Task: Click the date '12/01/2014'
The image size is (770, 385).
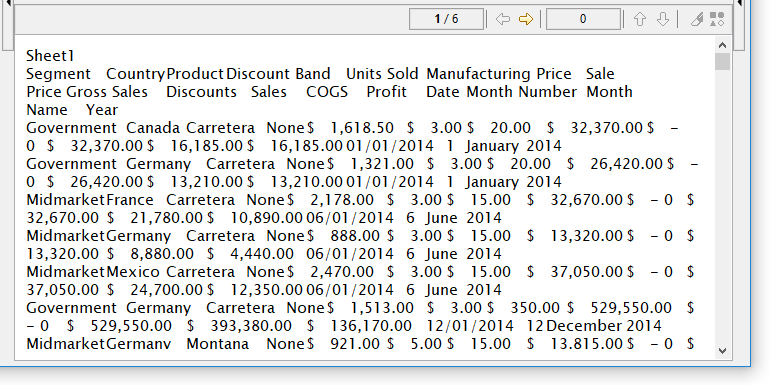Action: coord(470,326)
